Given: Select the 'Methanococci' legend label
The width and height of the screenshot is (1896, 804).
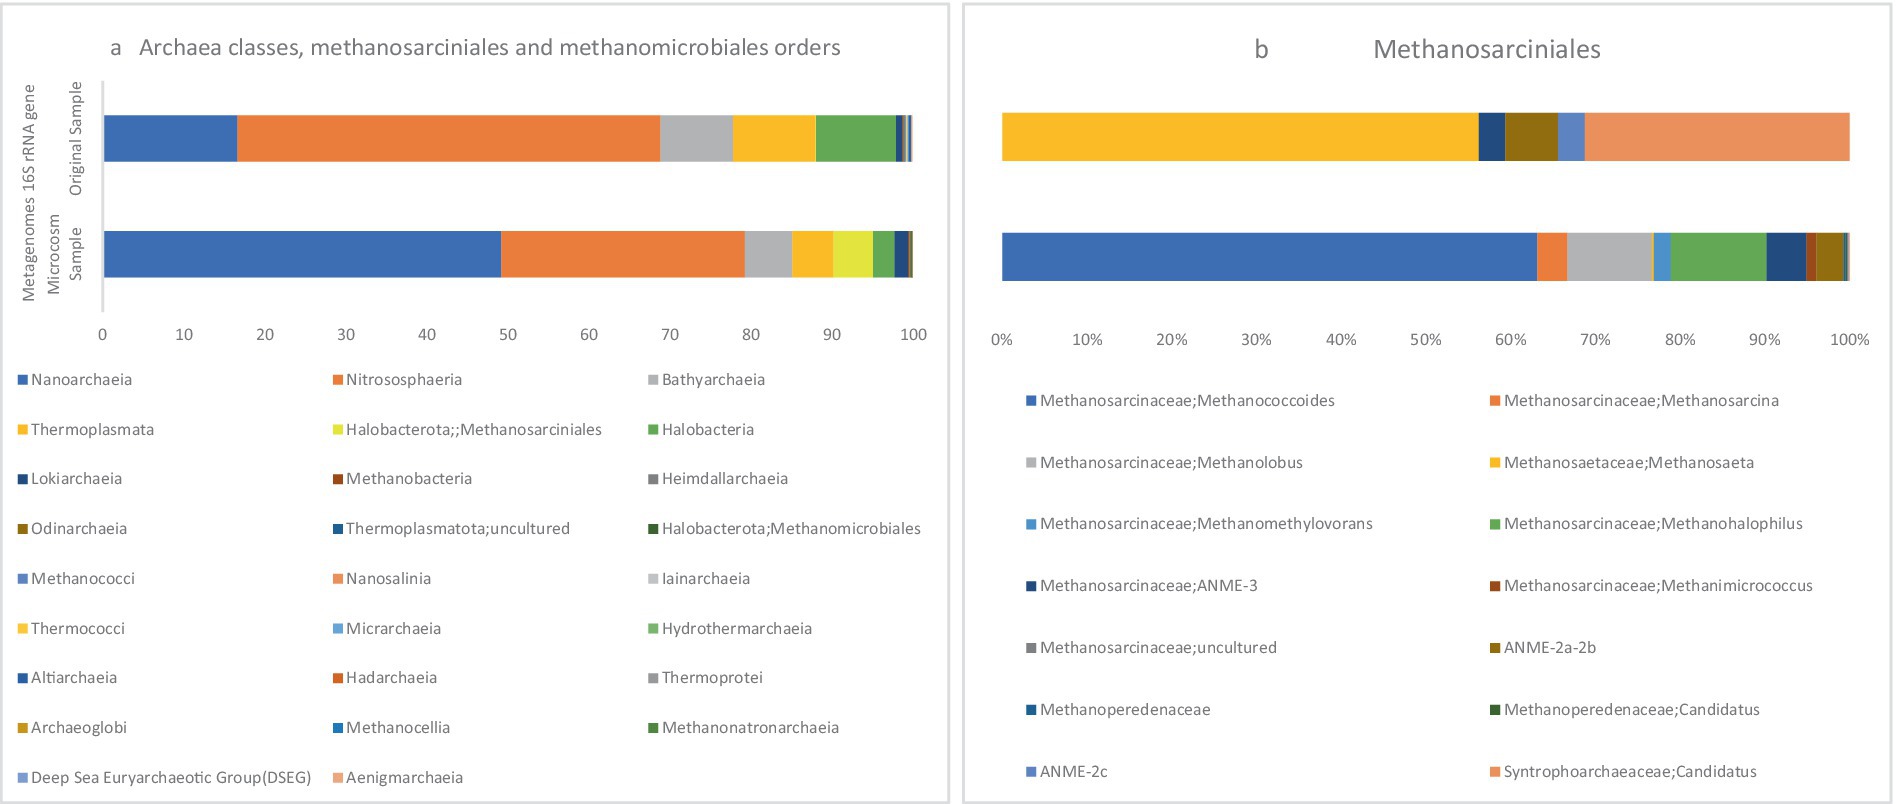Looking at the screenshot, I should (x=83, y=579).
